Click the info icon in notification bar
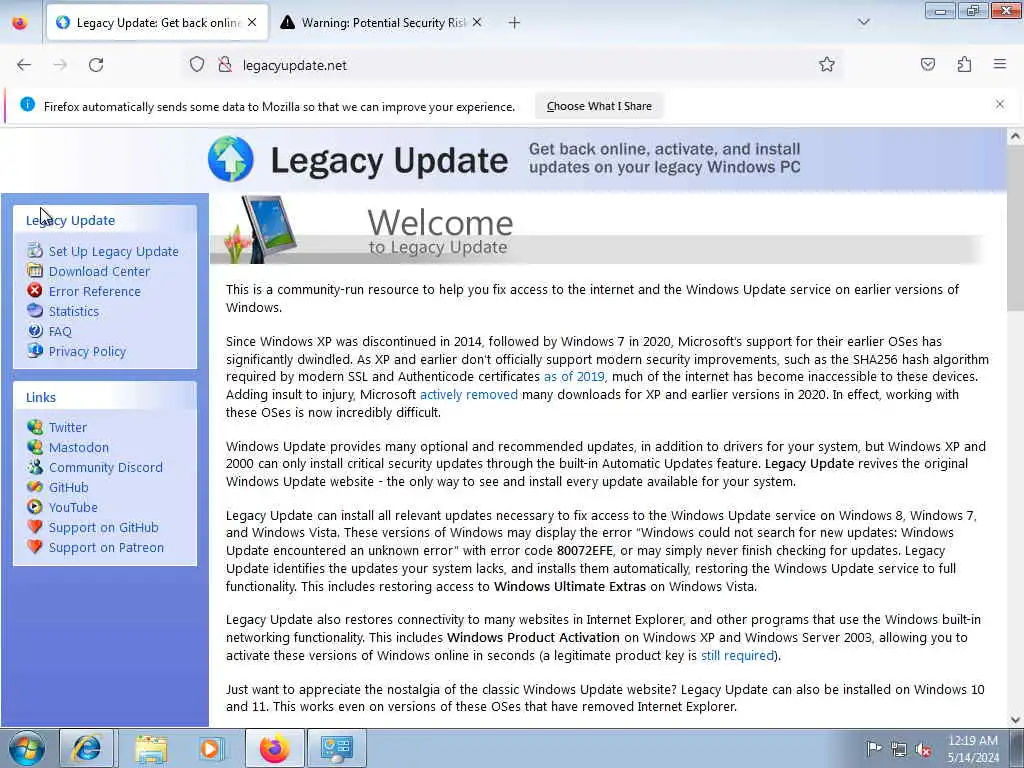The height and width of the screenshot is (768, 1024). click(27, 104)
